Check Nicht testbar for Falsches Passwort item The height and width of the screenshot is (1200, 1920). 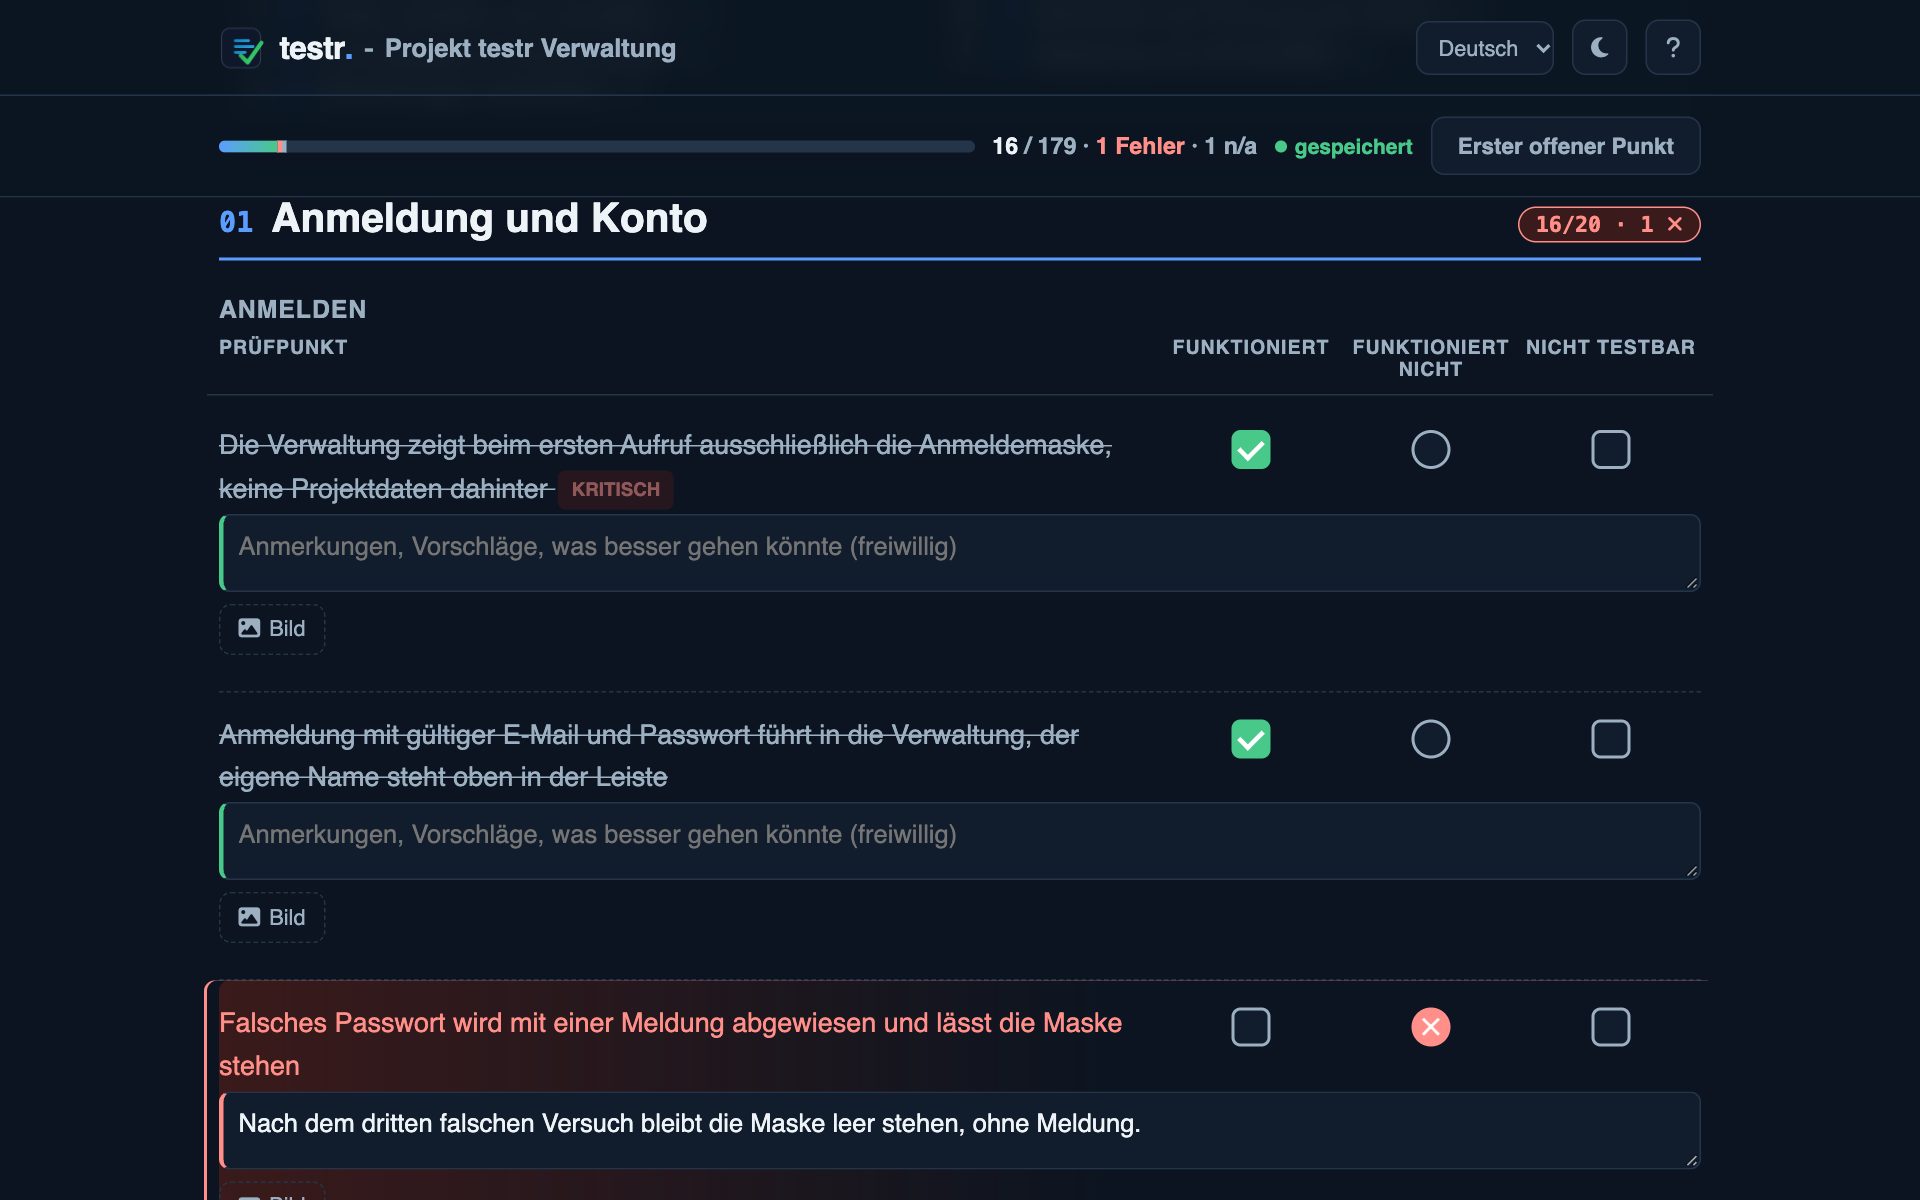(1610, 1027)
